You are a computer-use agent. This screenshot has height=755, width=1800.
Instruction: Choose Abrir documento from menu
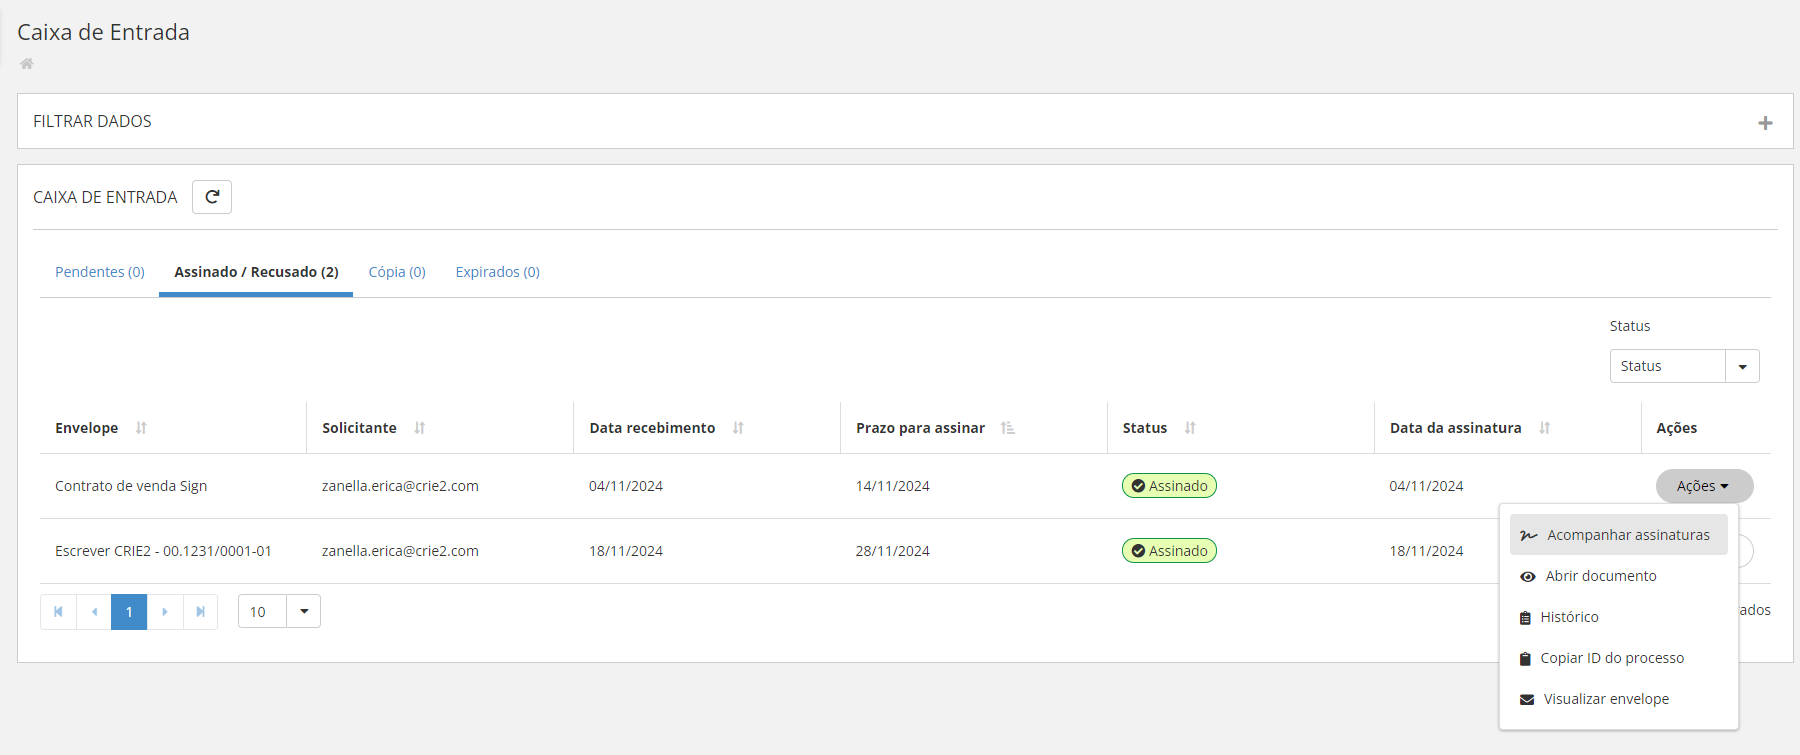1600,576
